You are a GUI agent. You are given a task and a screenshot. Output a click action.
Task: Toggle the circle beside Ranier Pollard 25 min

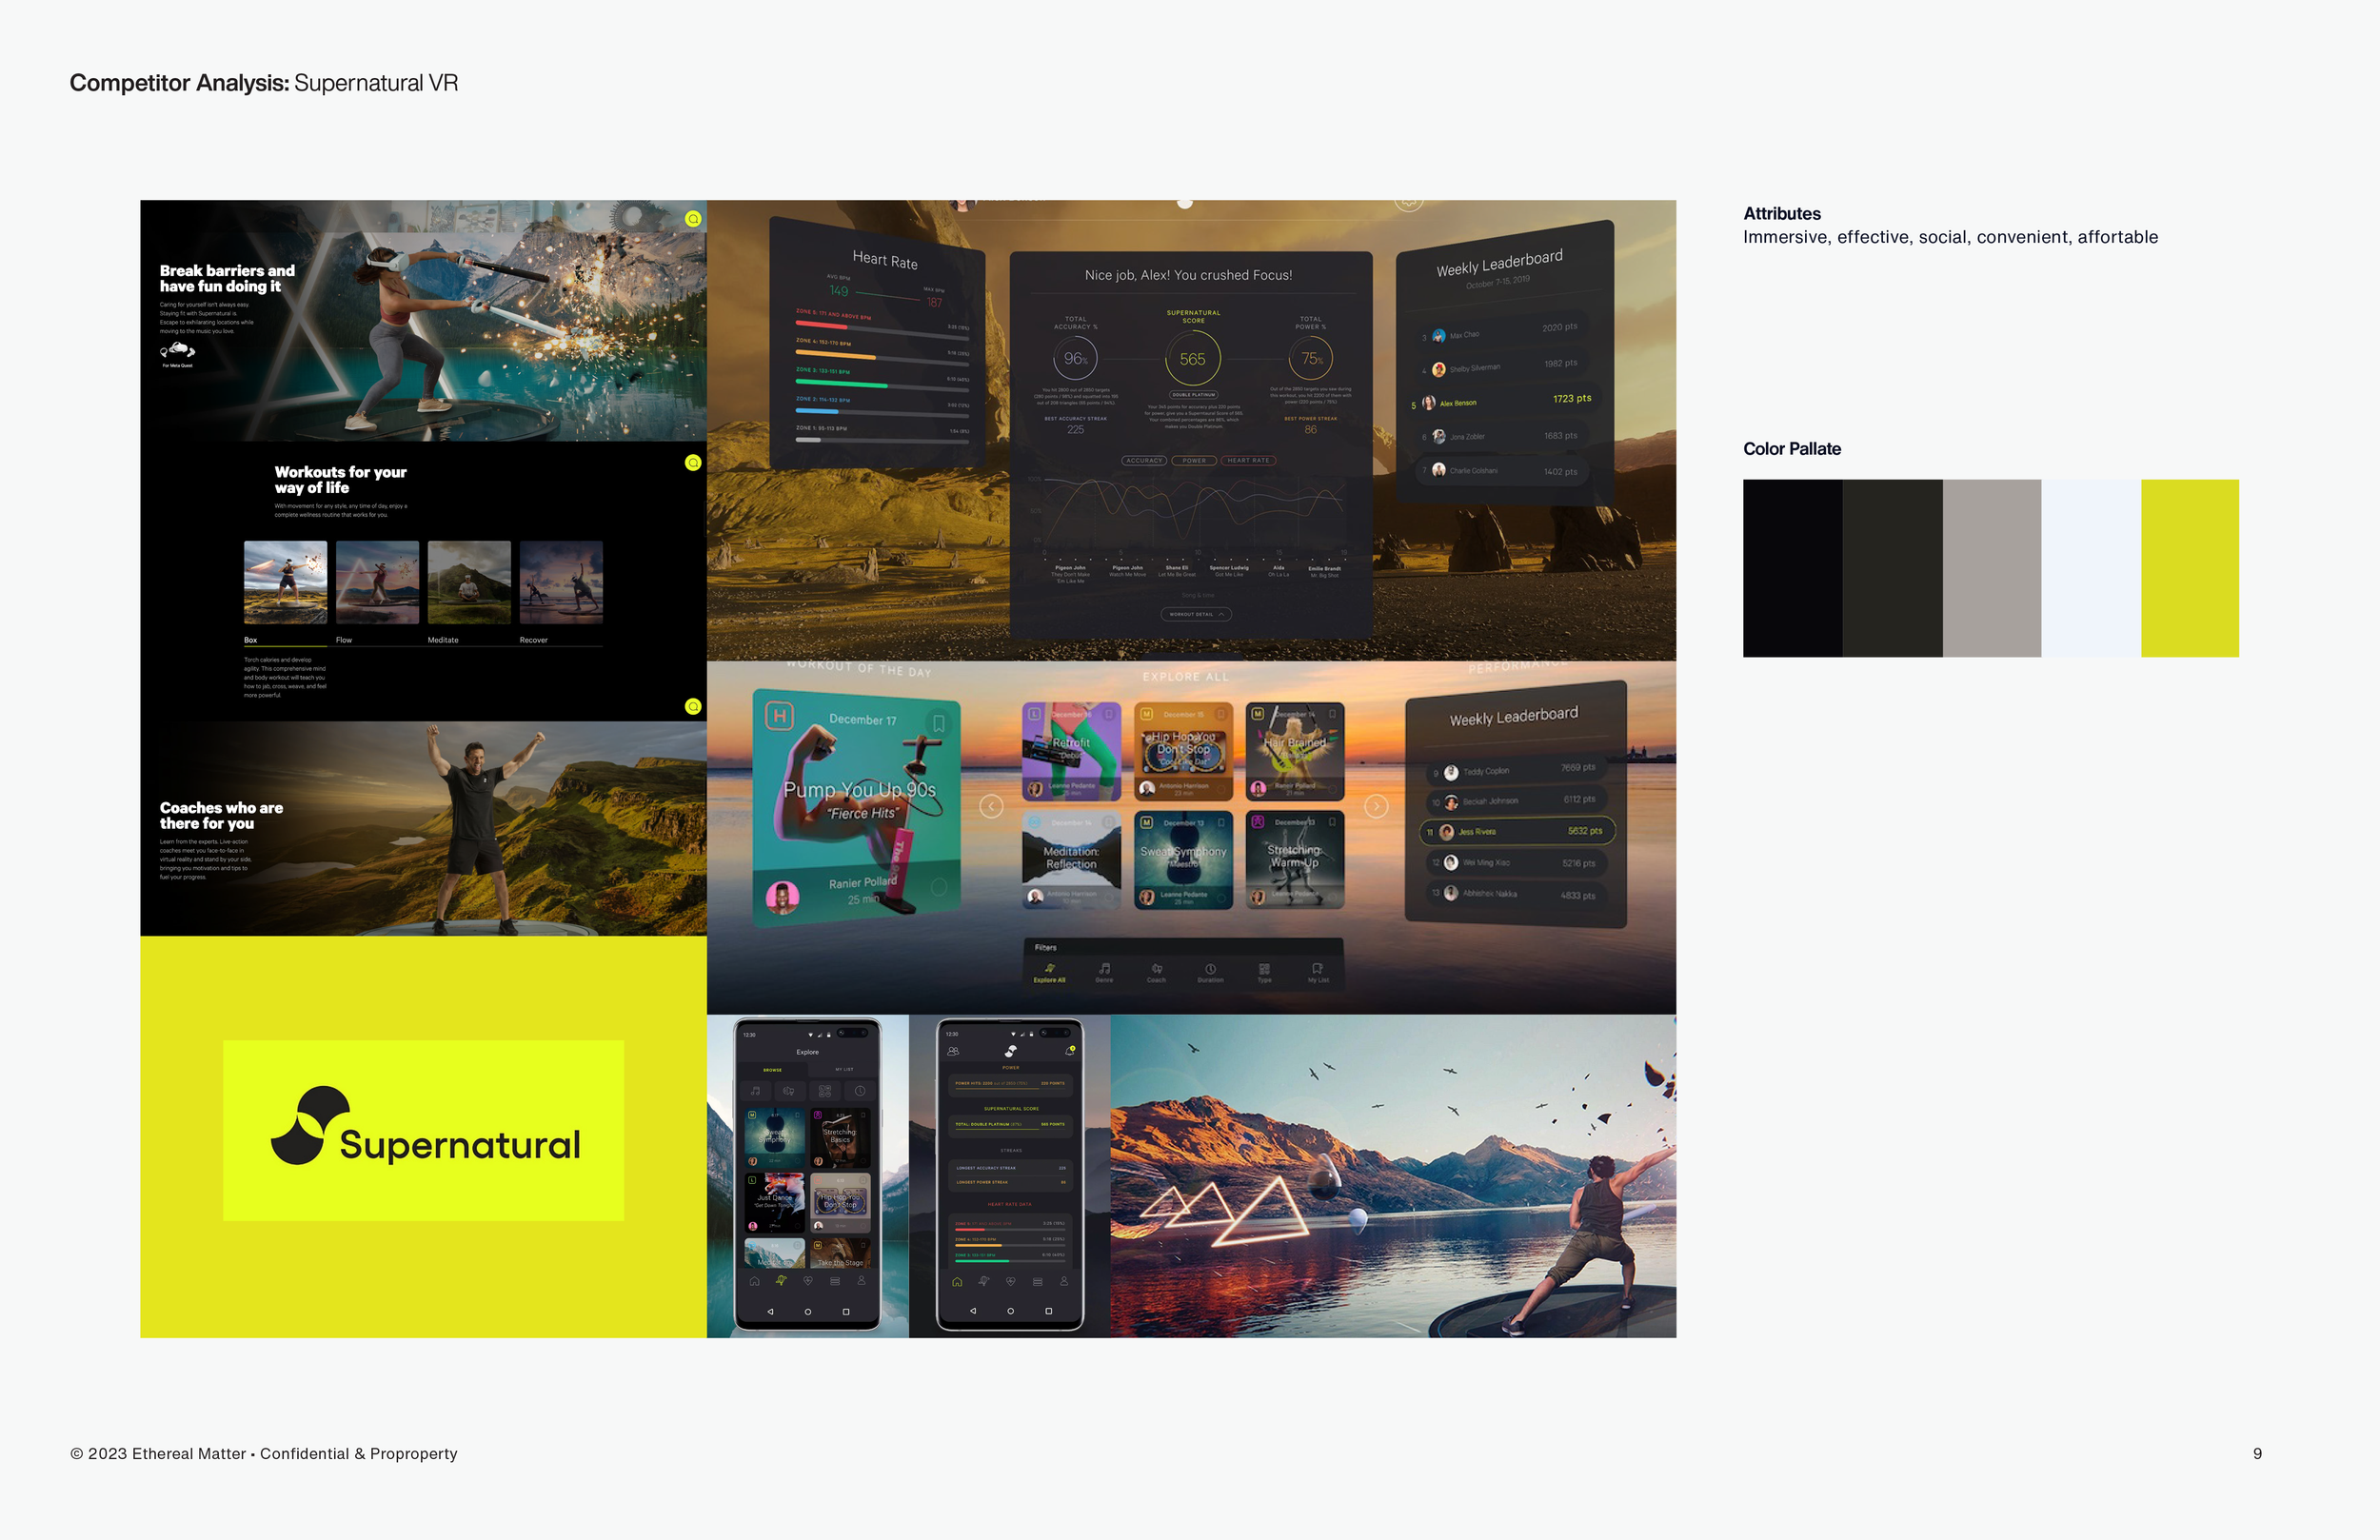(x=938, y=887)
